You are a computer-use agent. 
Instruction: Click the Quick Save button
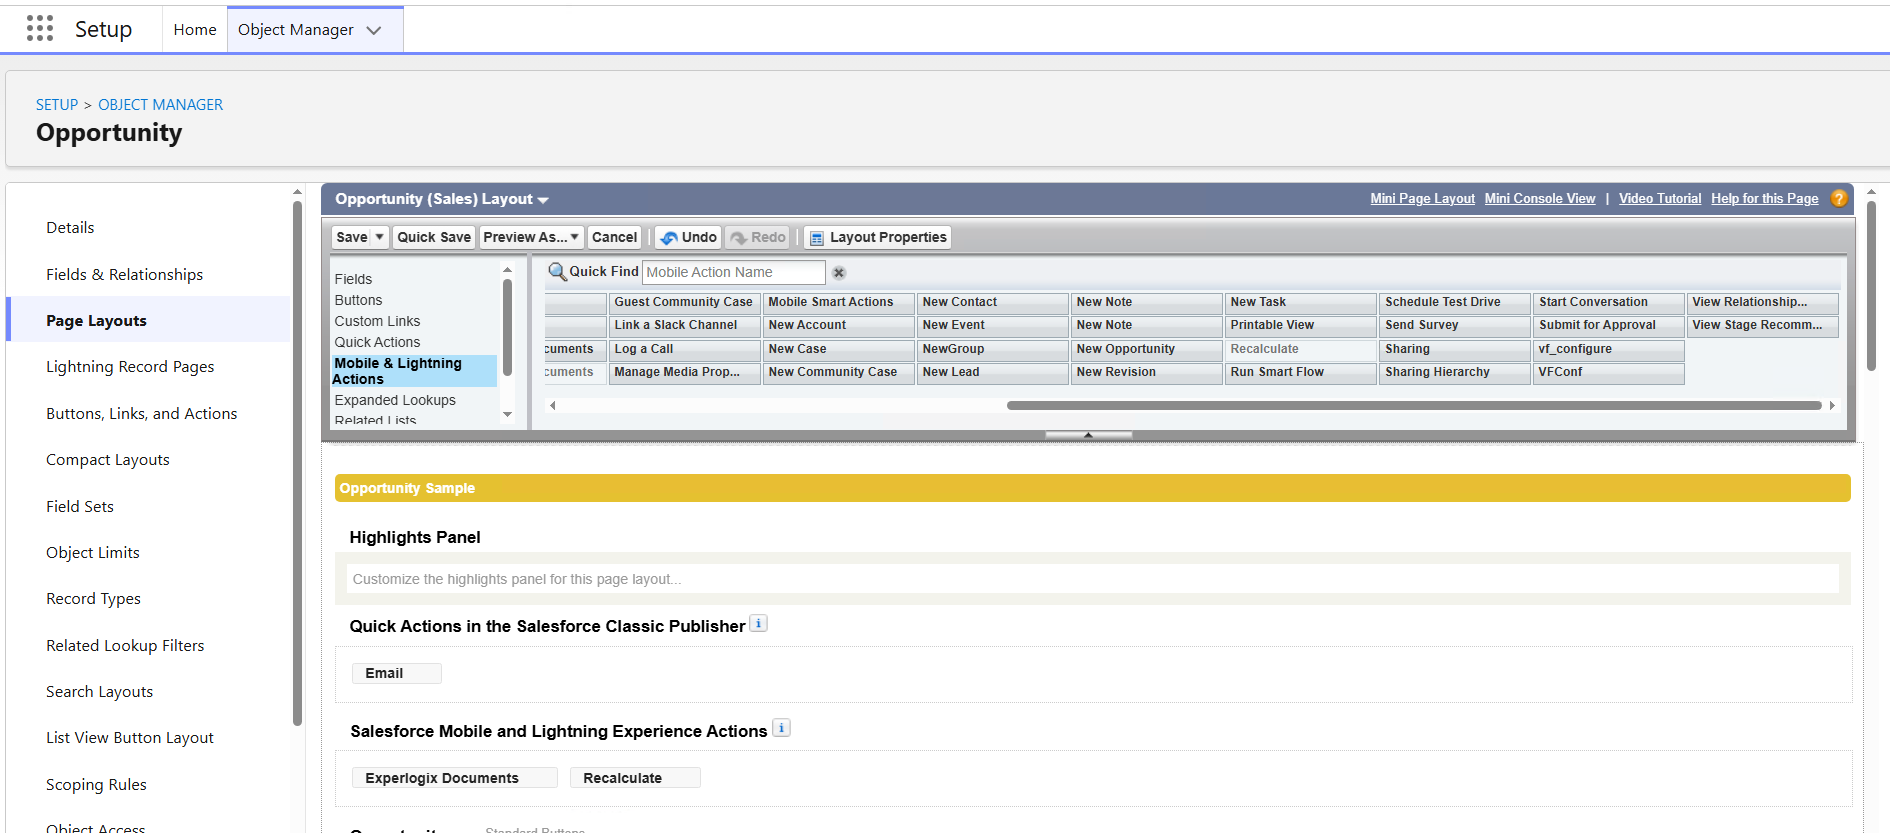(434, 237)
